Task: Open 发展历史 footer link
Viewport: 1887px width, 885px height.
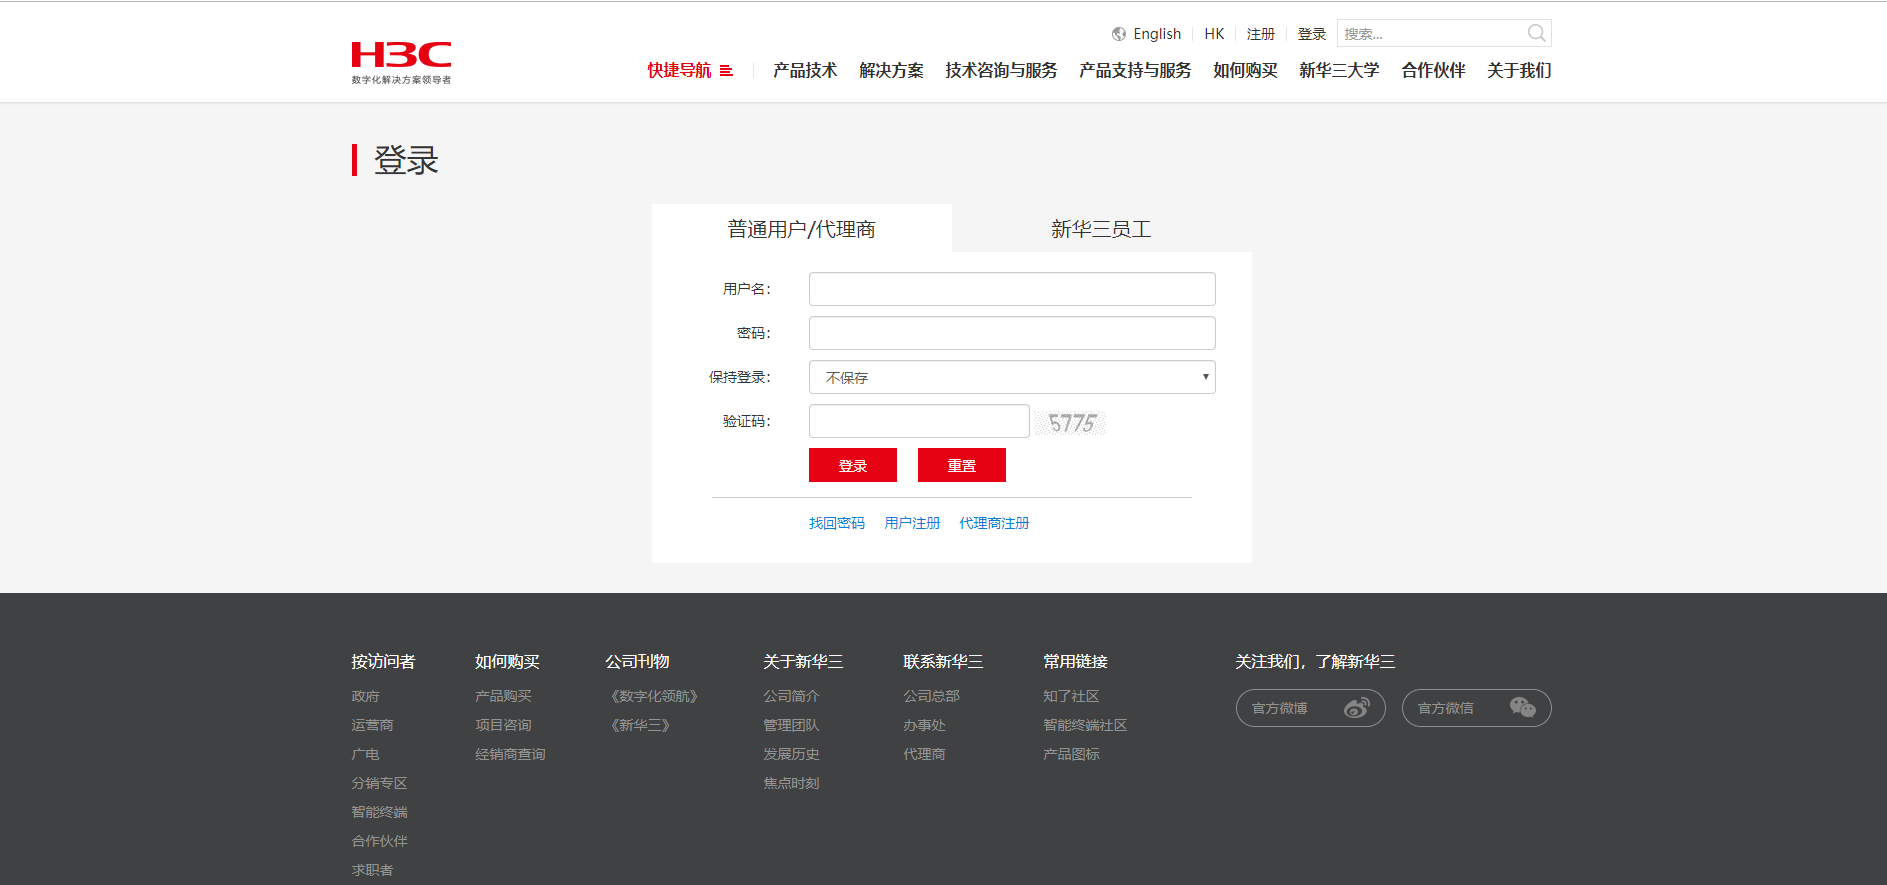Action: pyautogui.click(x=791, y=754)
